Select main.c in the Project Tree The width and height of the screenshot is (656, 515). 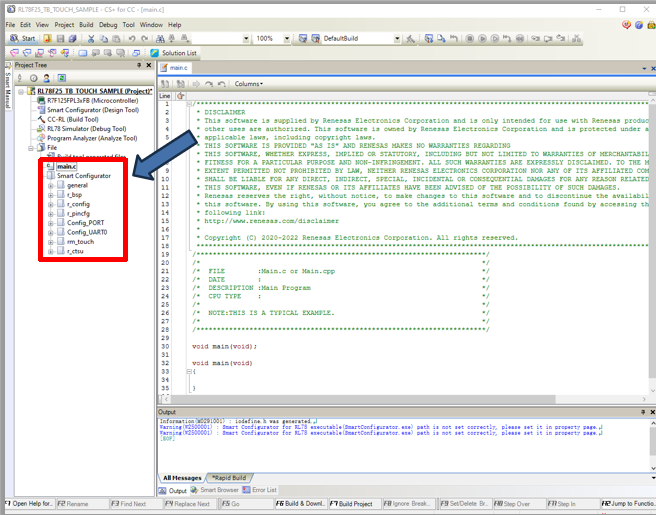[x=67, y=167]
